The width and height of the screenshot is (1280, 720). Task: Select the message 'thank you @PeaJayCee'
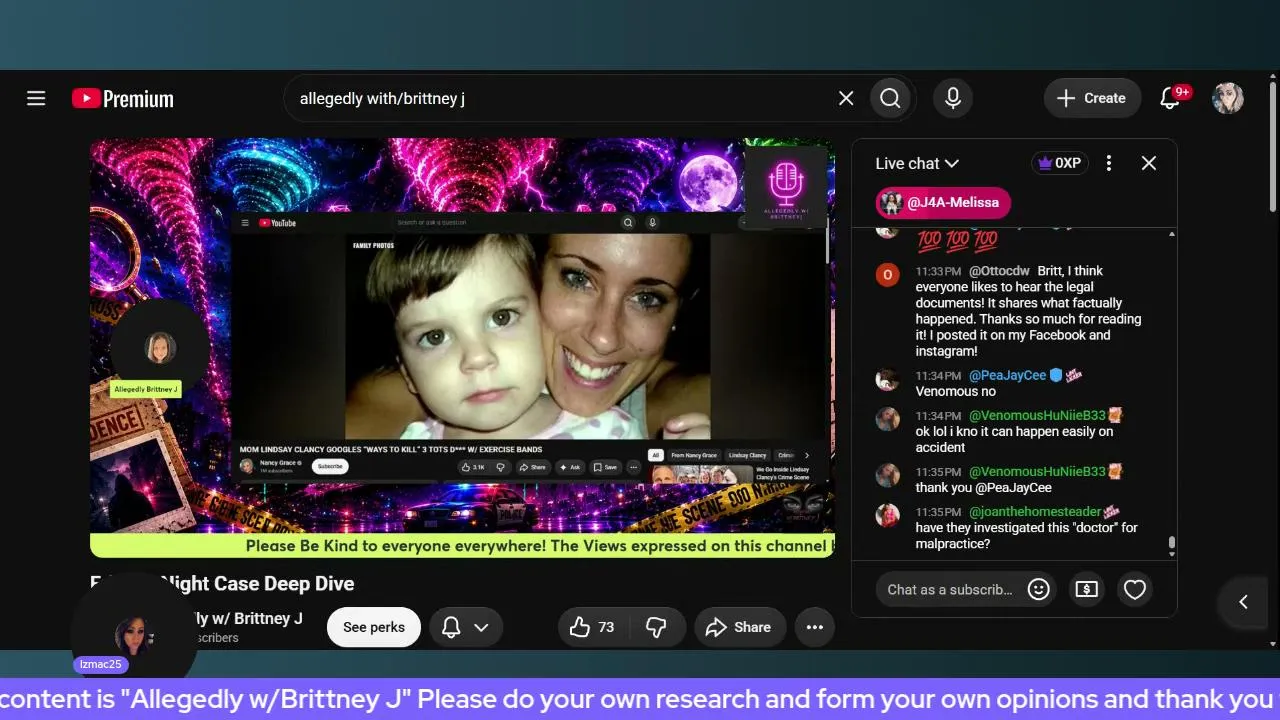tap(984, 488)
